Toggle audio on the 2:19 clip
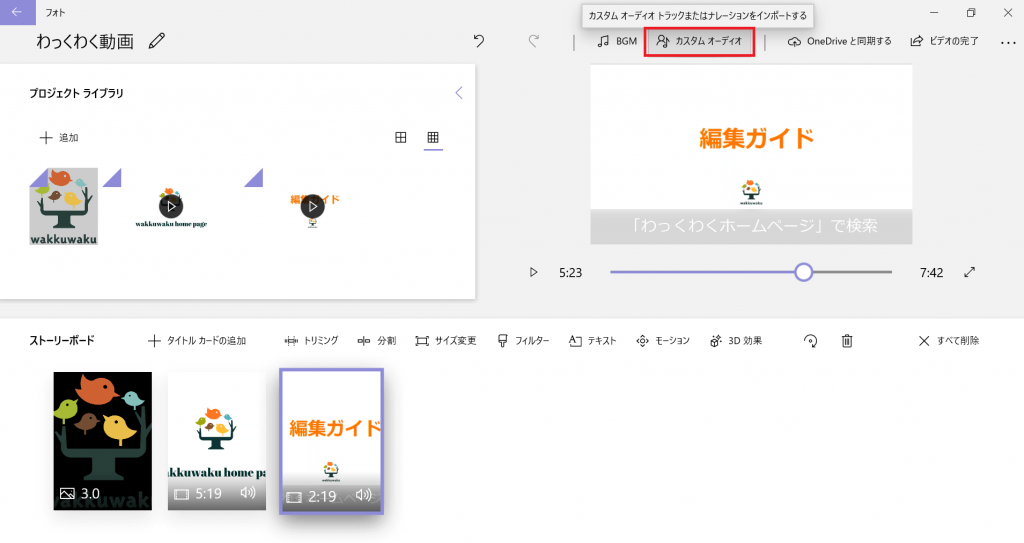 tap(364, 495)
